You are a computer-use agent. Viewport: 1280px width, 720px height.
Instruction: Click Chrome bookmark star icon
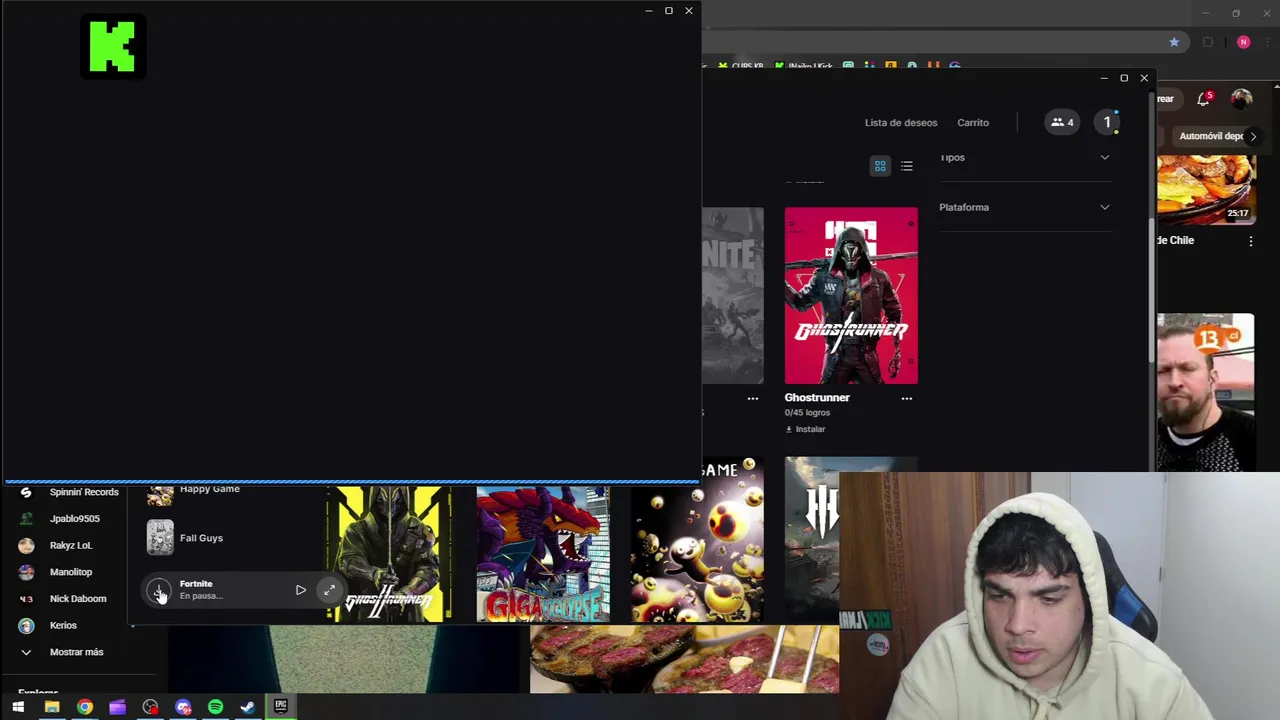[1174, 42]
